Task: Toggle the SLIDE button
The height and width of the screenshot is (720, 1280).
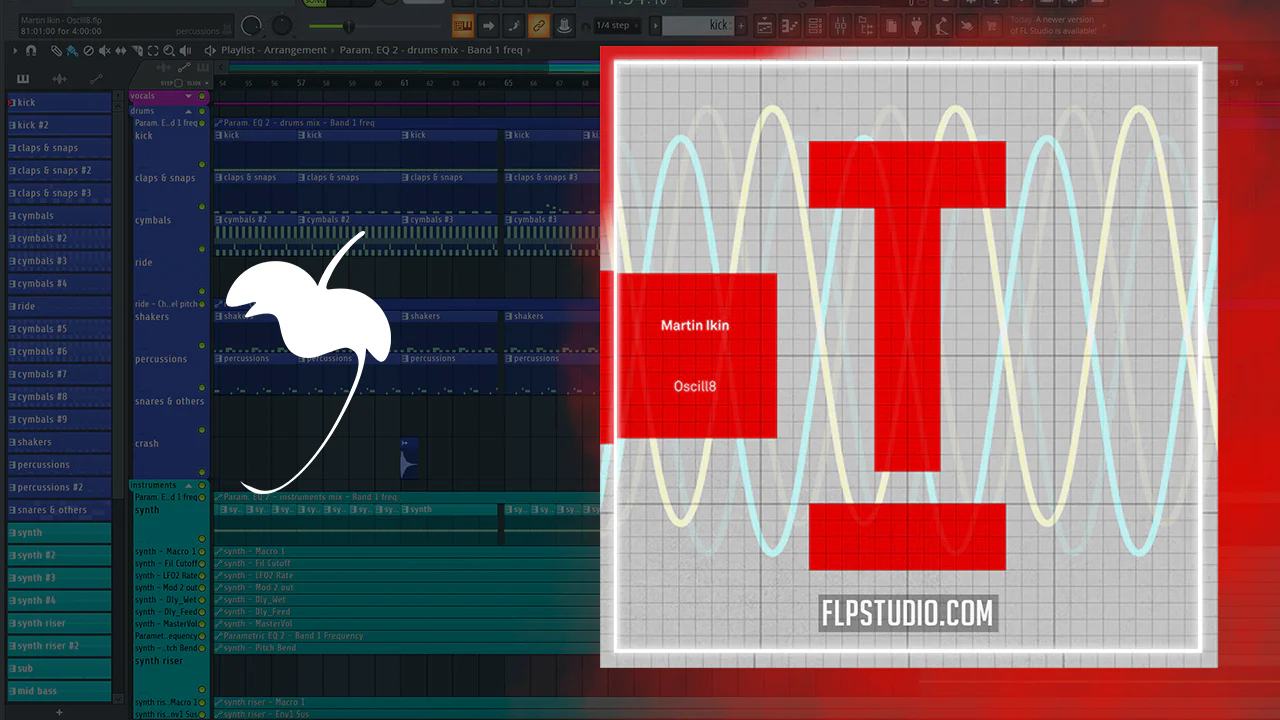Action: click(192, 83)
